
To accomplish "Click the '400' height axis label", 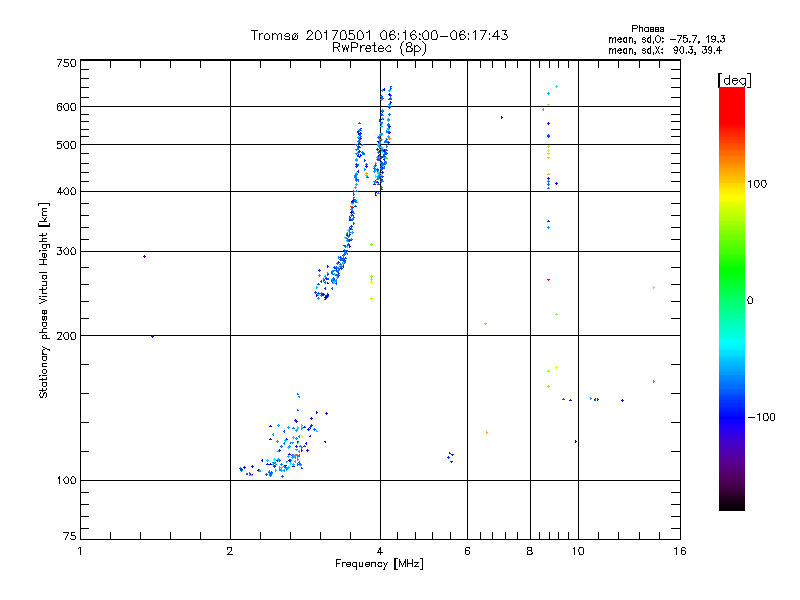I will click(66, 191).
